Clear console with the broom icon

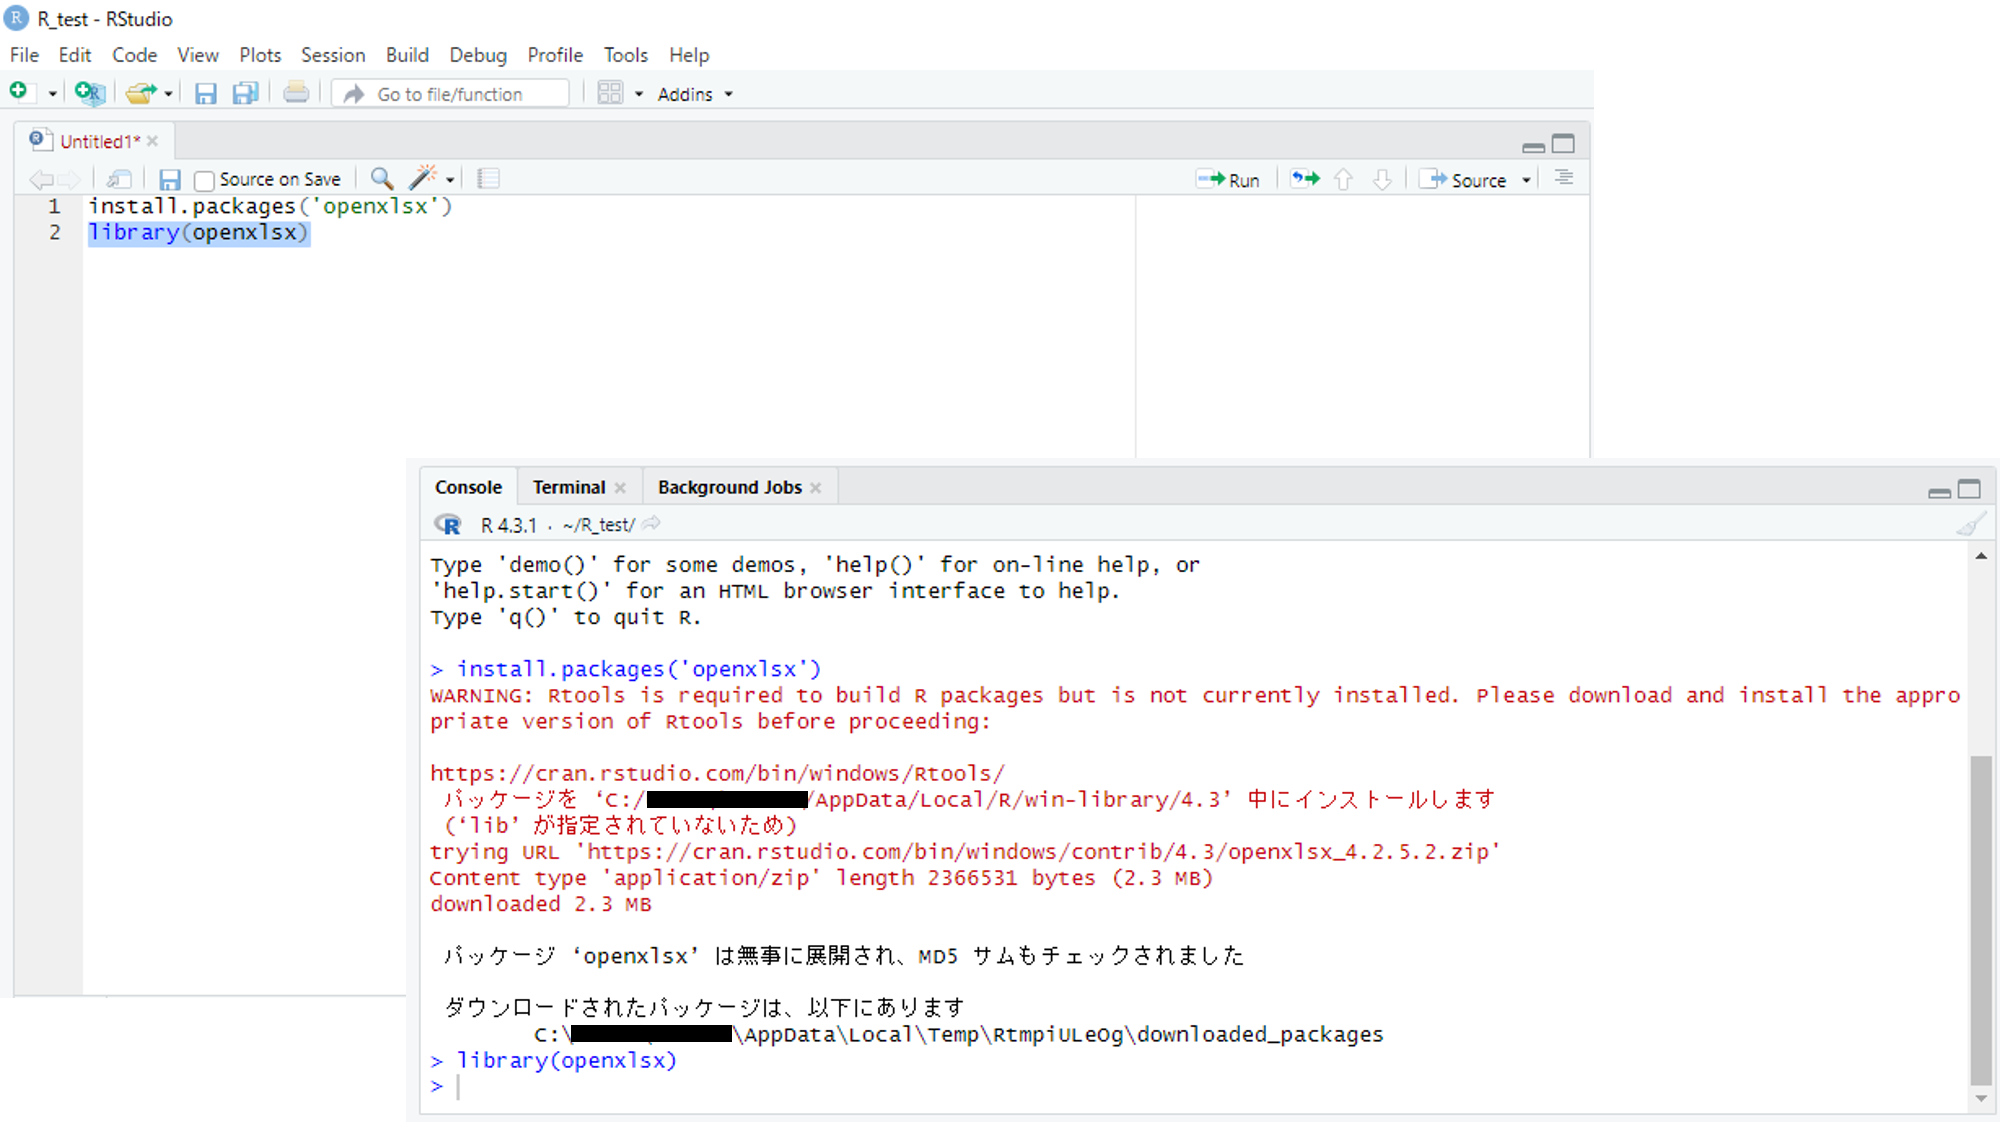pos(1970,524)
